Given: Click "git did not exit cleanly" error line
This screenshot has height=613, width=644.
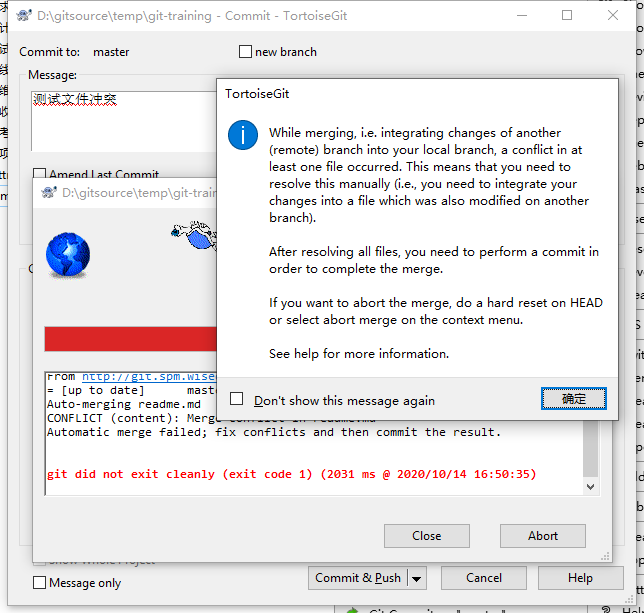Looking at the screenshot, I should (x=292, y=474).
